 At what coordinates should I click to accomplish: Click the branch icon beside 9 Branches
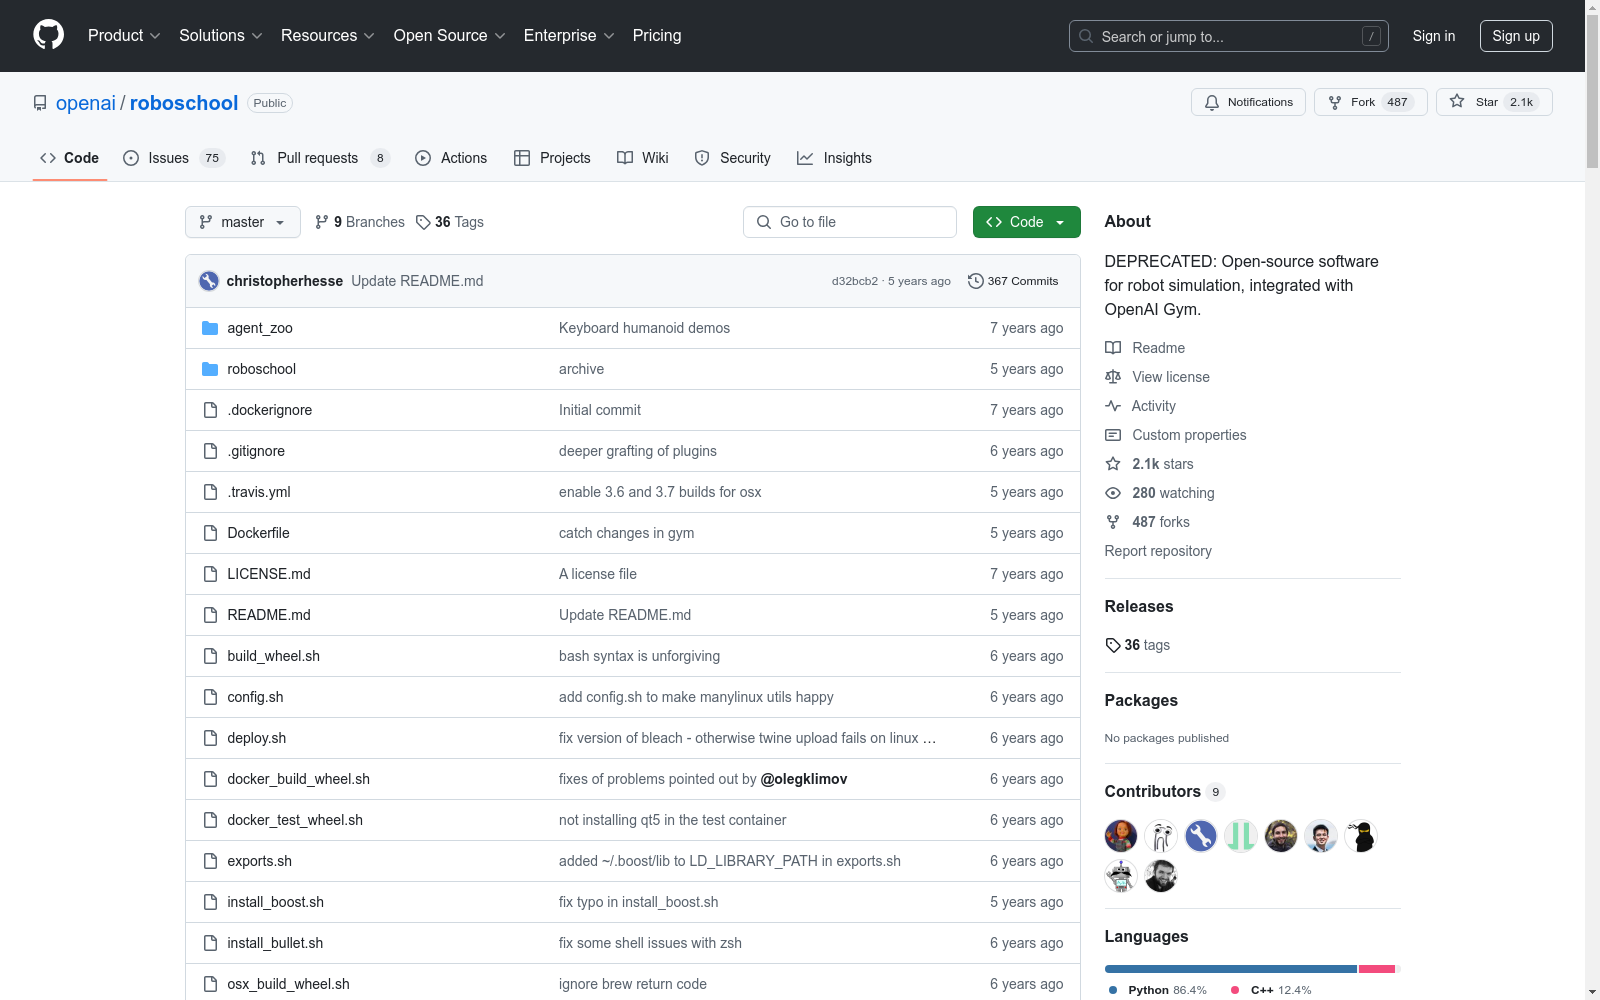click(322, 222)
